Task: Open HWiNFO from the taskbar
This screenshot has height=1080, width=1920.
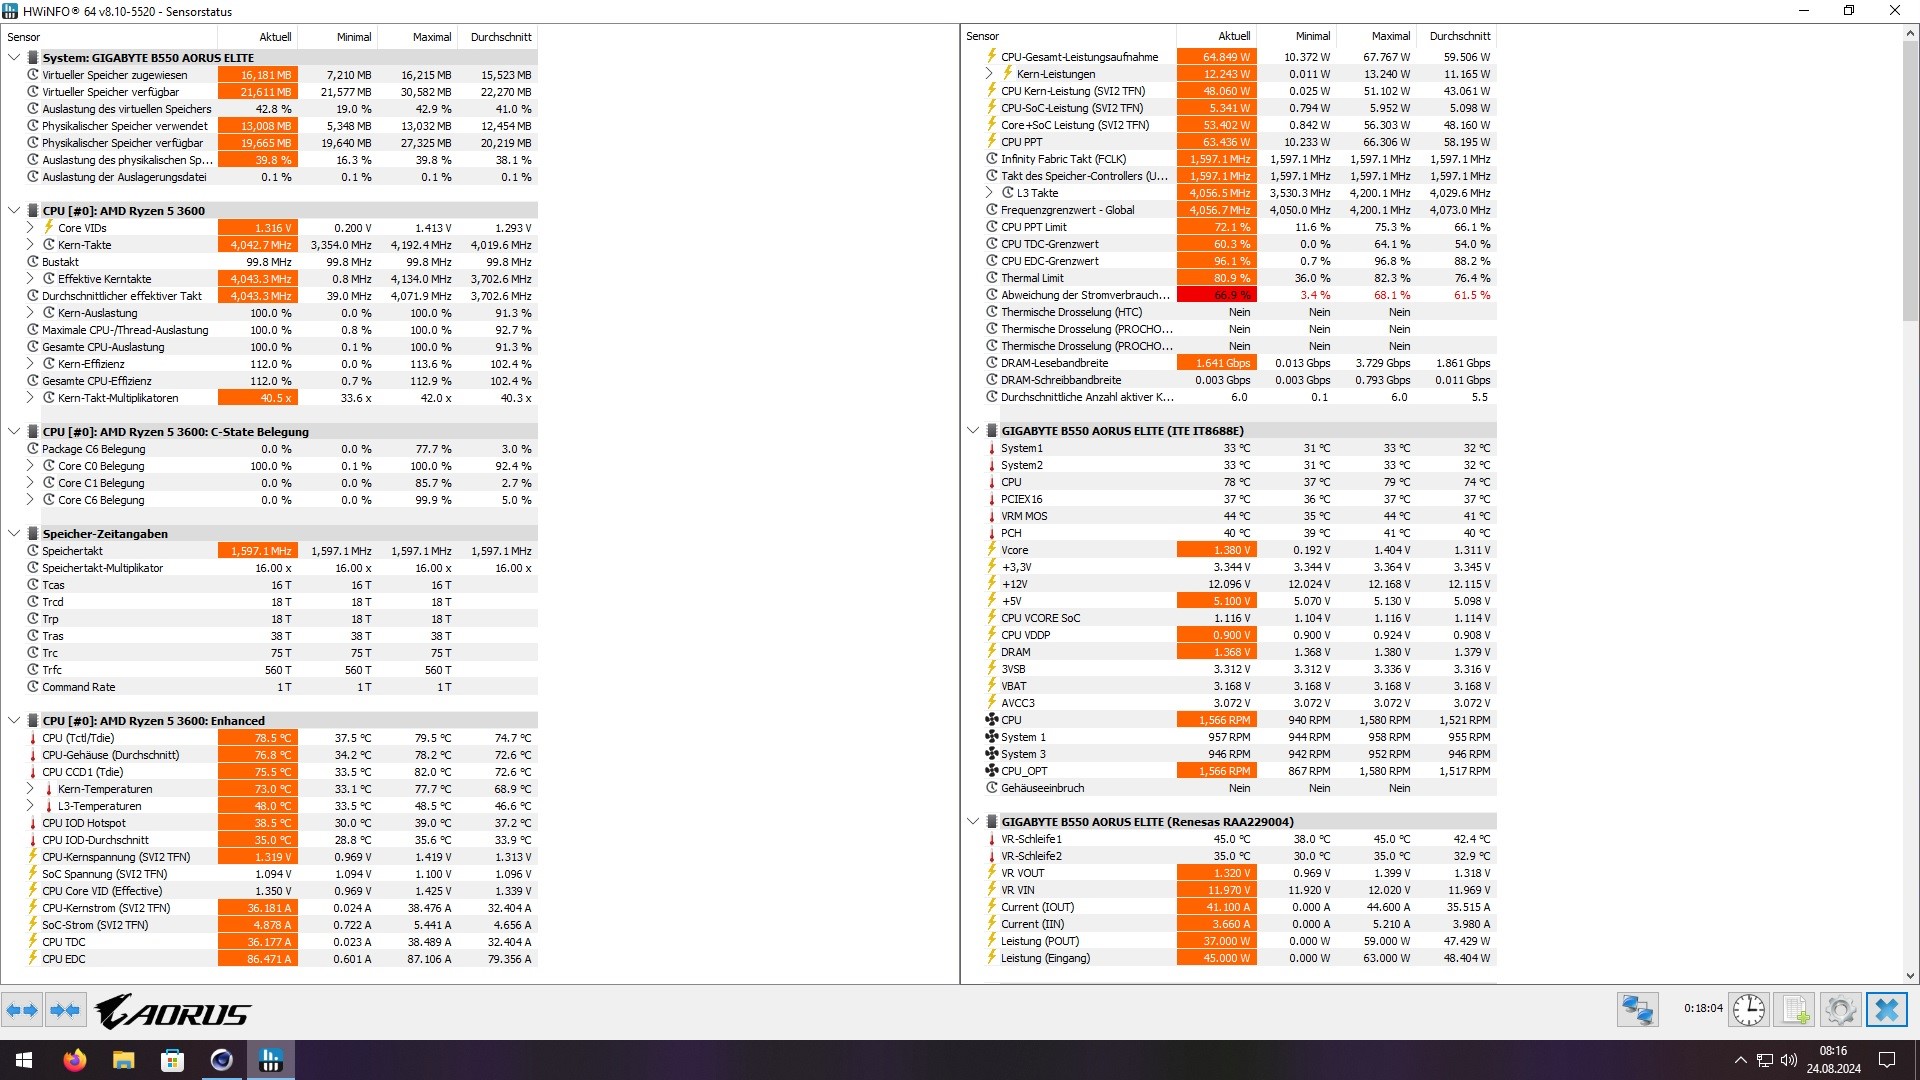Action: point(270,1059)
